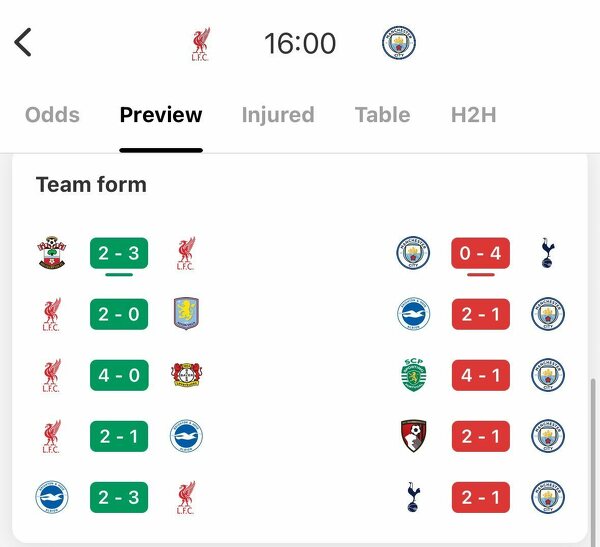
Task: Switch to the Odds tab
Action: (52, 115)
